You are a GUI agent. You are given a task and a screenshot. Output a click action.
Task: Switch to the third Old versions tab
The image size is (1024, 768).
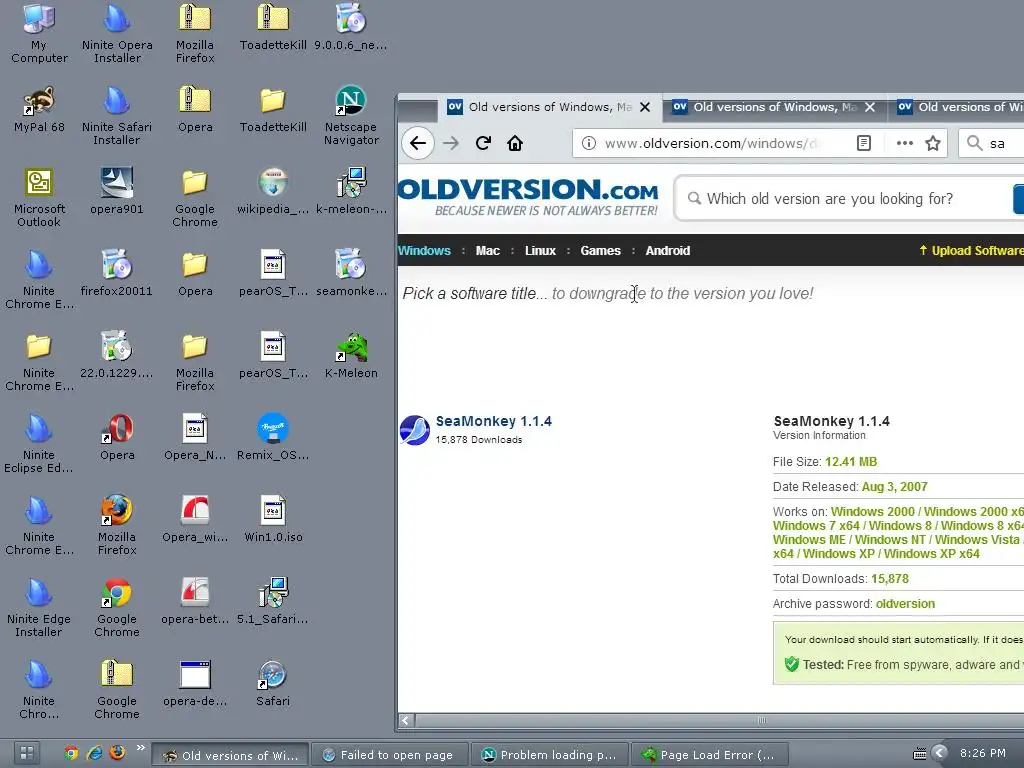[x=957, y=107]
